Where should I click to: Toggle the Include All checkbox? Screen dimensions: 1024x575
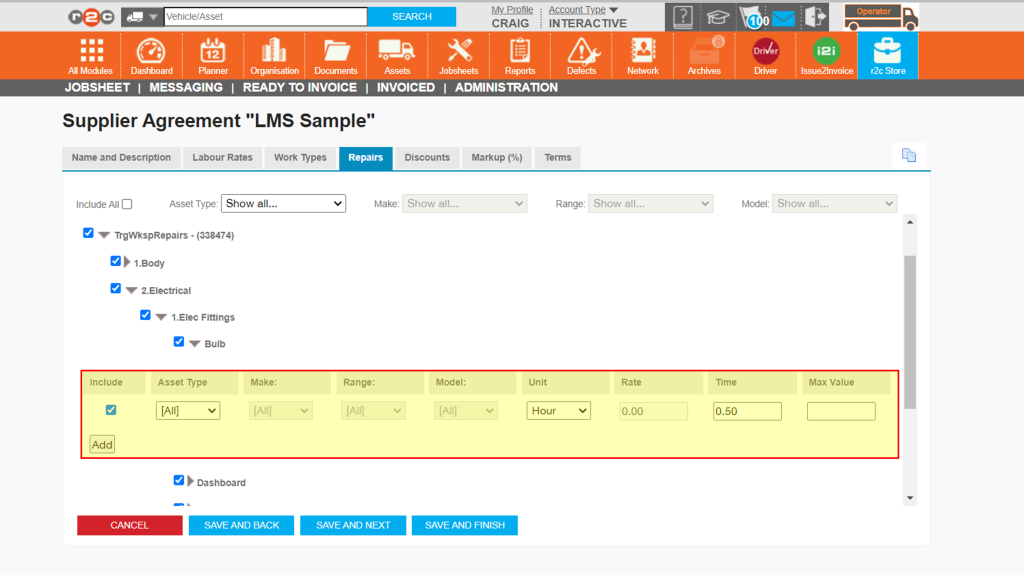click(x=127, y=204)
